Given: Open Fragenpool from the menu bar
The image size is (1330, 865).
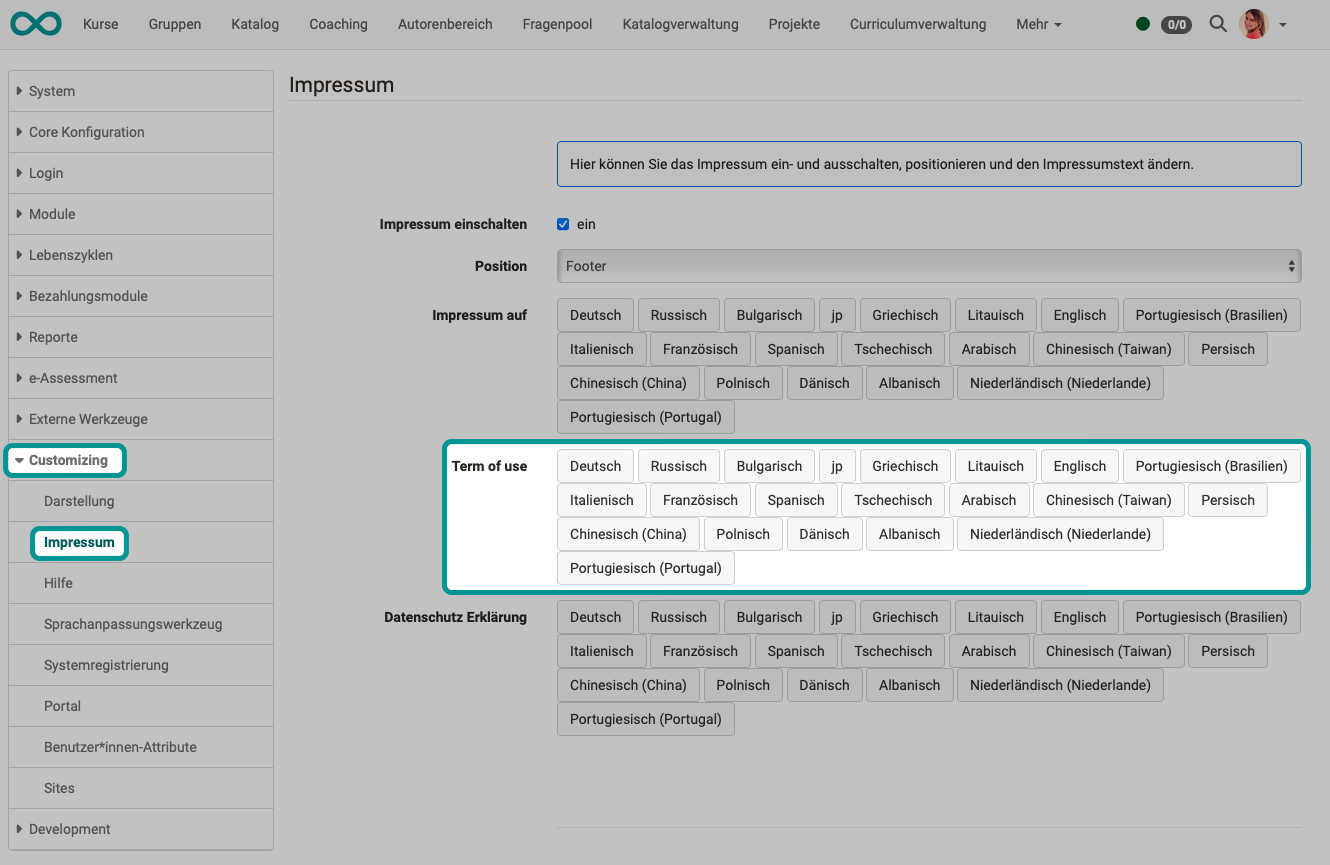Looking at the screenshot, I should coord(557,23).
